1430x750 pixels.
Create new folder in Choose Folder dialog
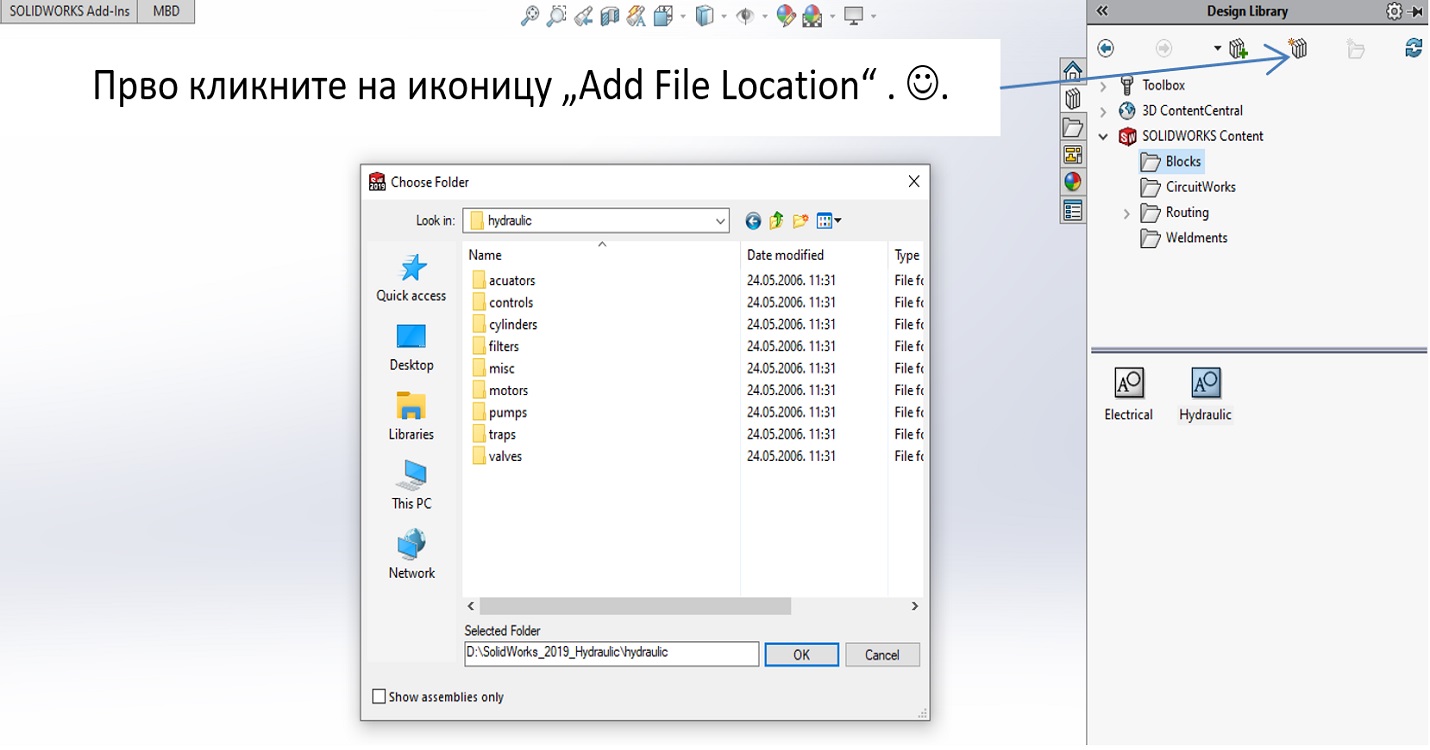[x=800, y=221]
